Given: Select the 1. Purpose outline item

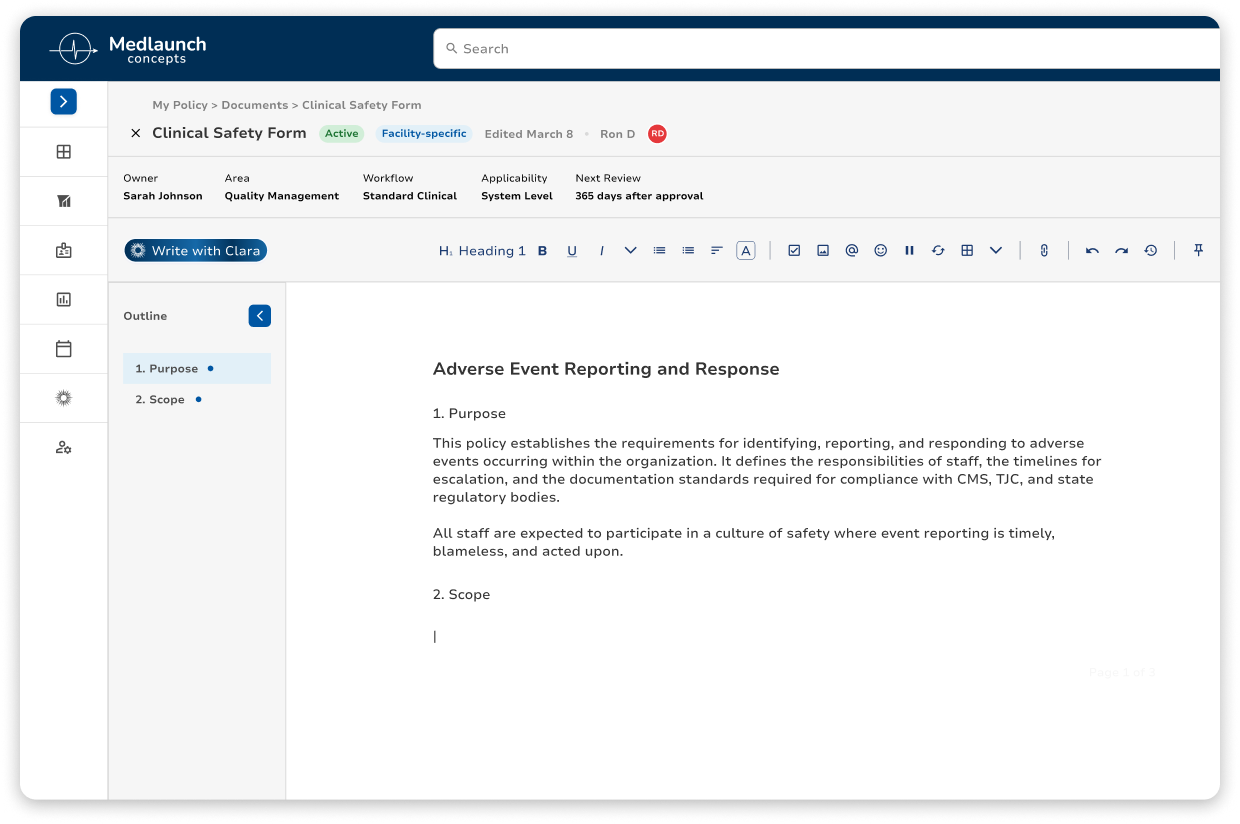Looking at the screenshot, I should coord(197,369).
